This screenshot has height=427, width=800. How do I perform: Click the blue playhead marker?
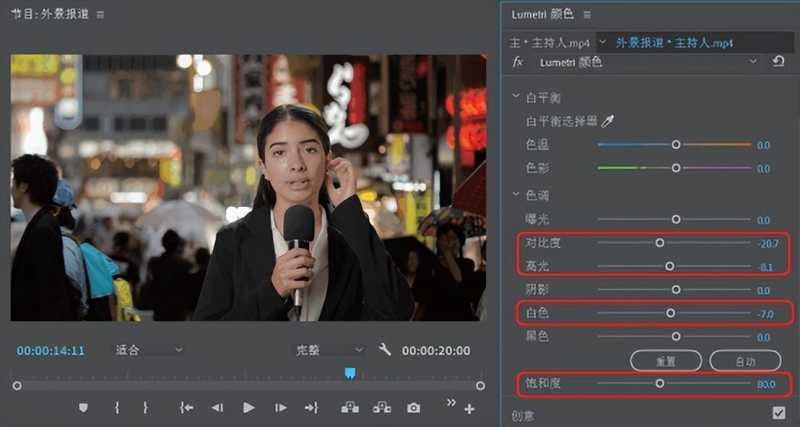(x=350, y=374)
